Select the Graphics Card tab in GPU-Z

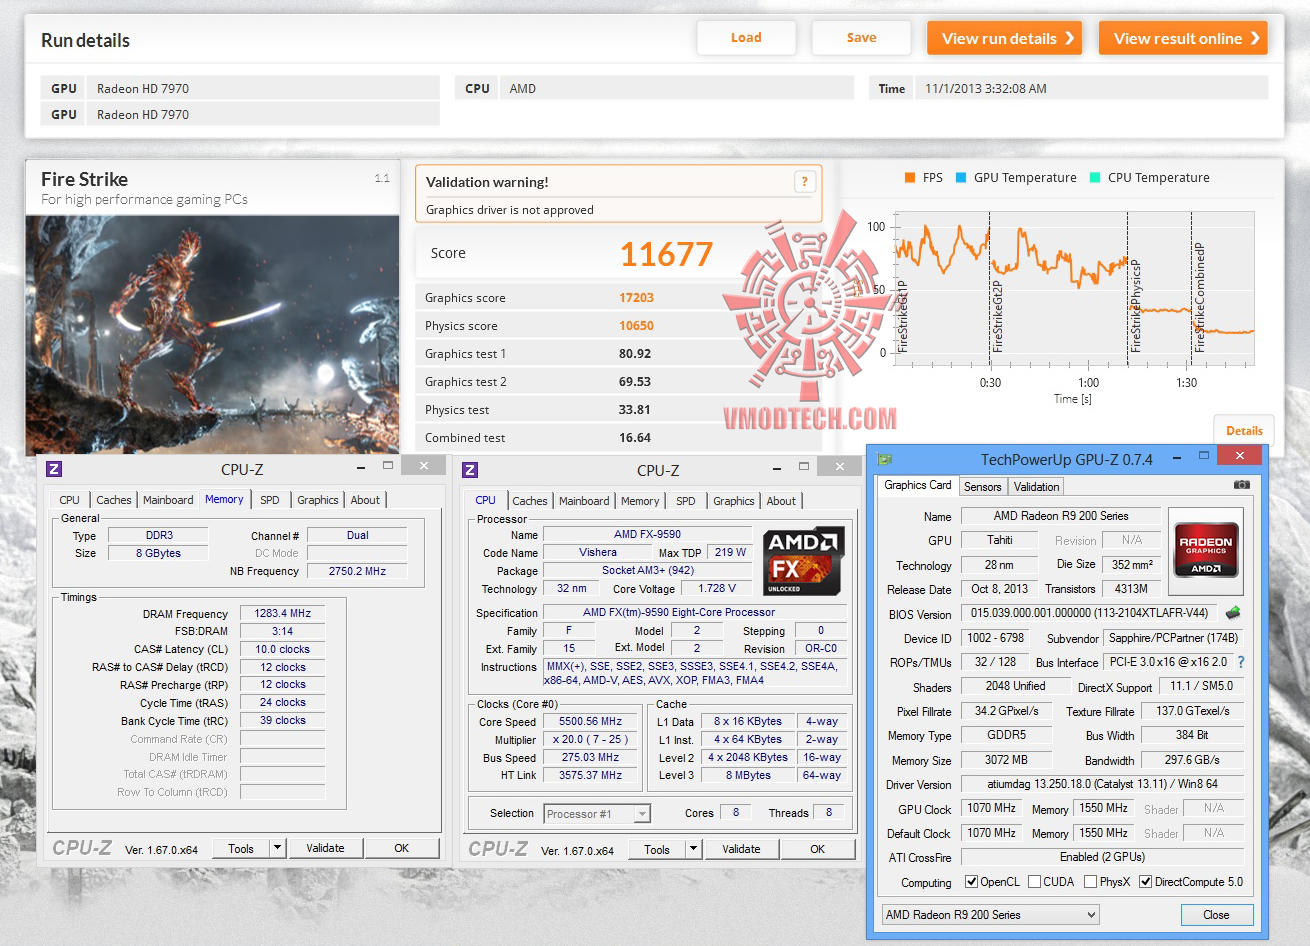click(918, 485)
